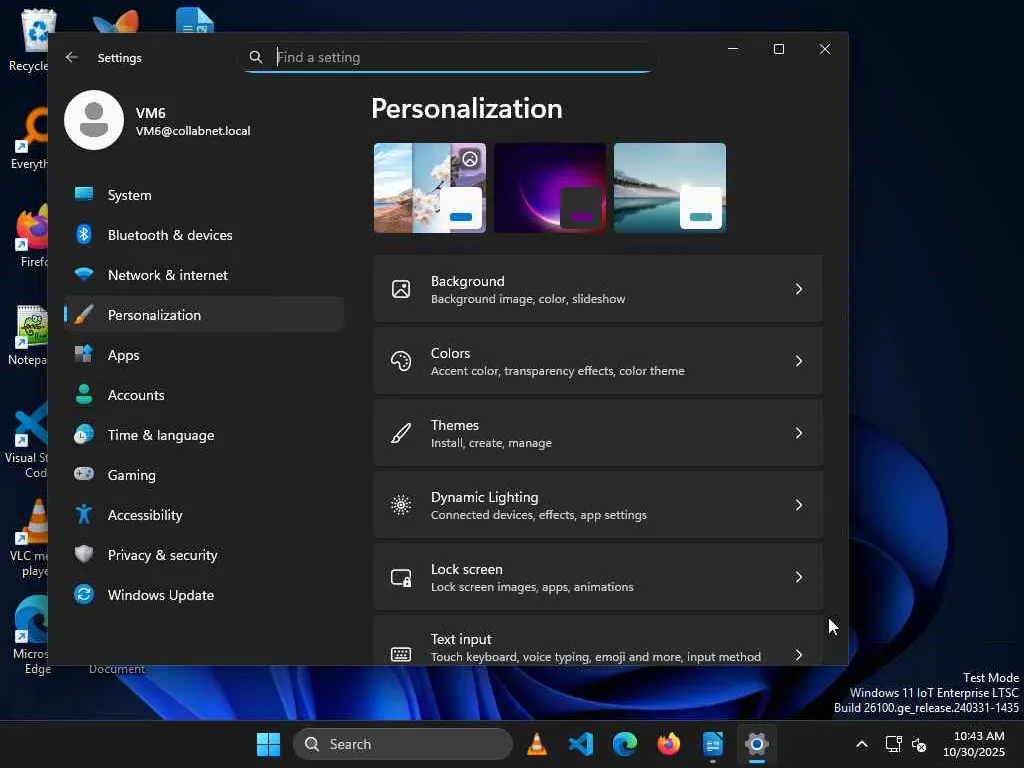Open the document app on taskbar

tap(712, 744)
